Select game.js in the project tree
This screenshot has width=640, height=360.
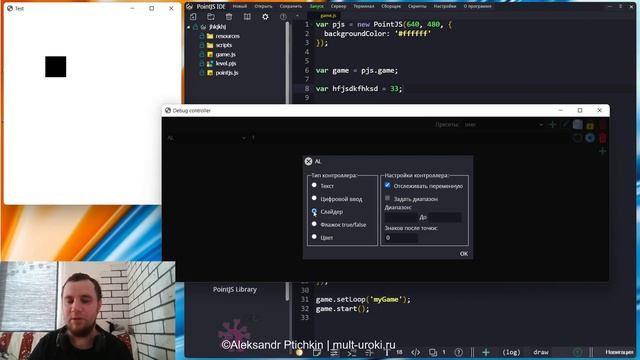[225, 54]
